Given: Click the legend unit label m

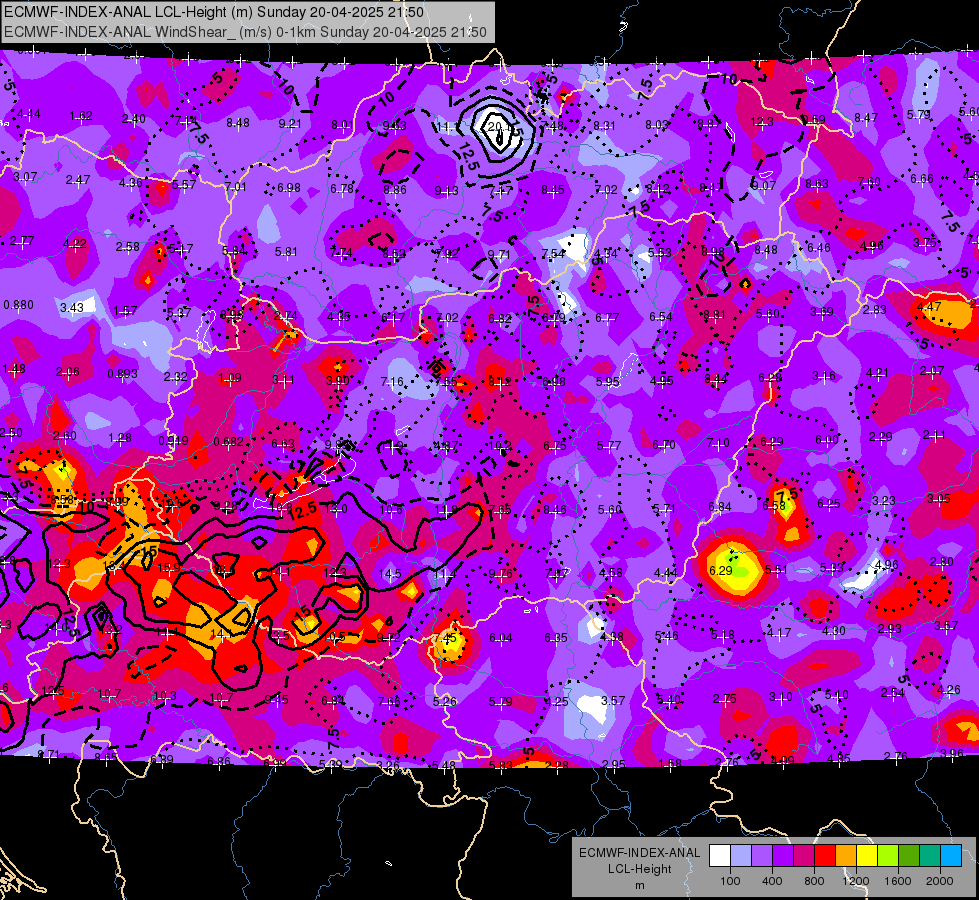Looking at the screenshot, I should [x=639, y=886].
